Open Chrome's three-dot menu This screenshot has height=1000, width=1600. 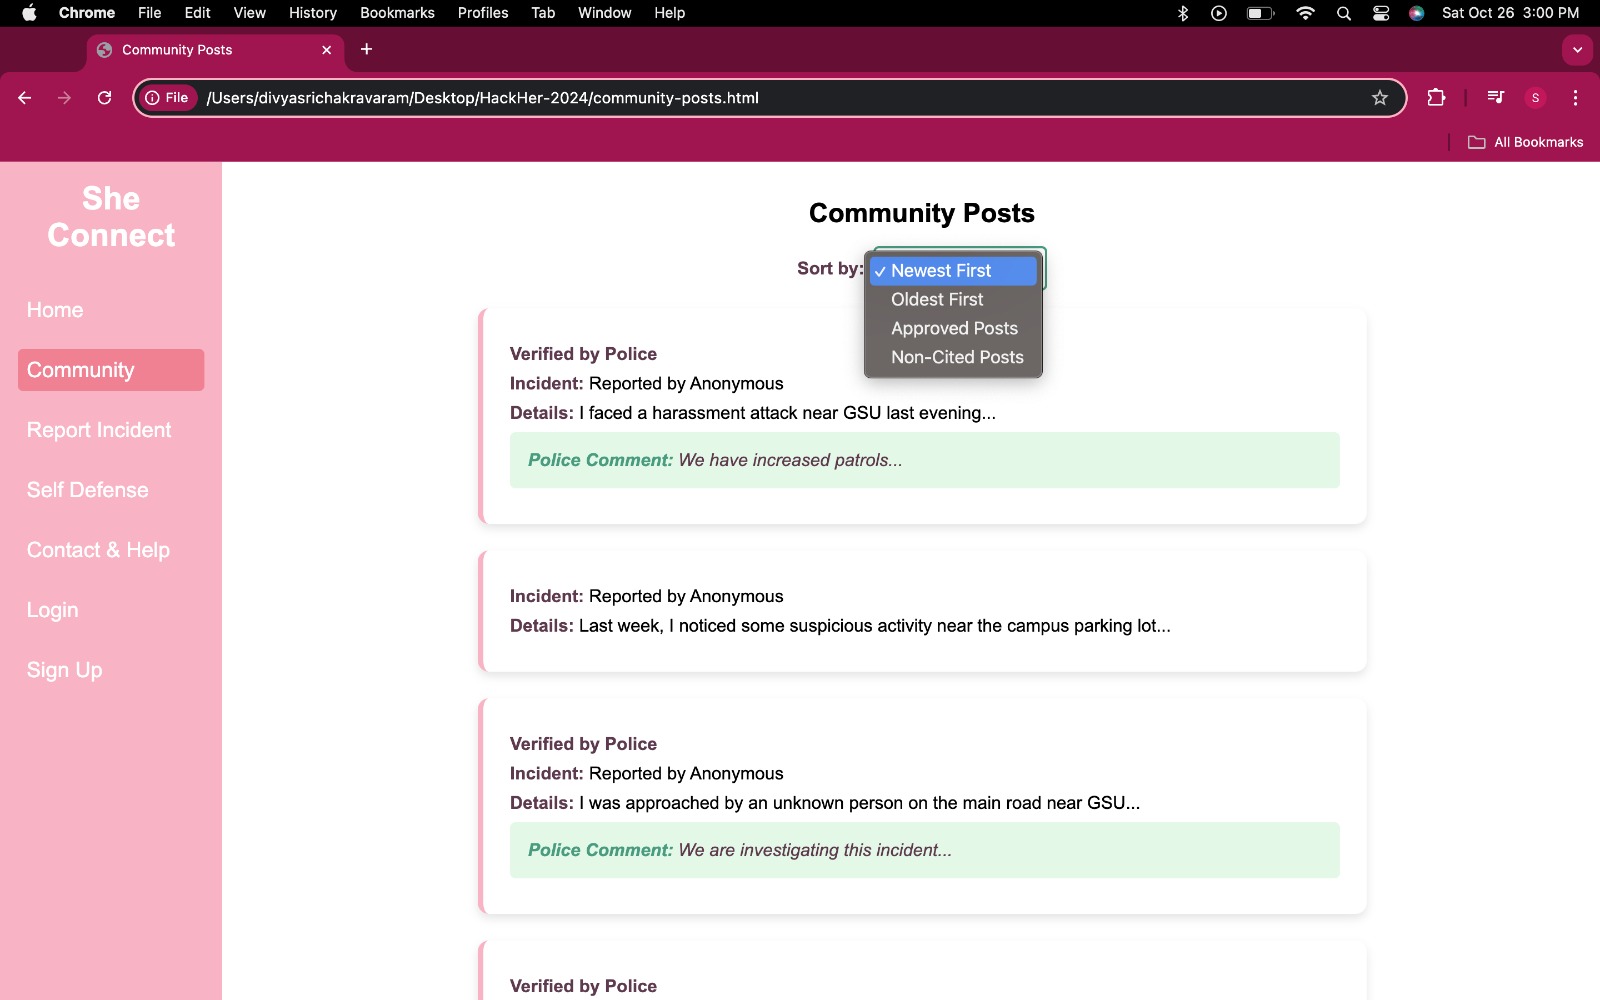(1575, 98)
